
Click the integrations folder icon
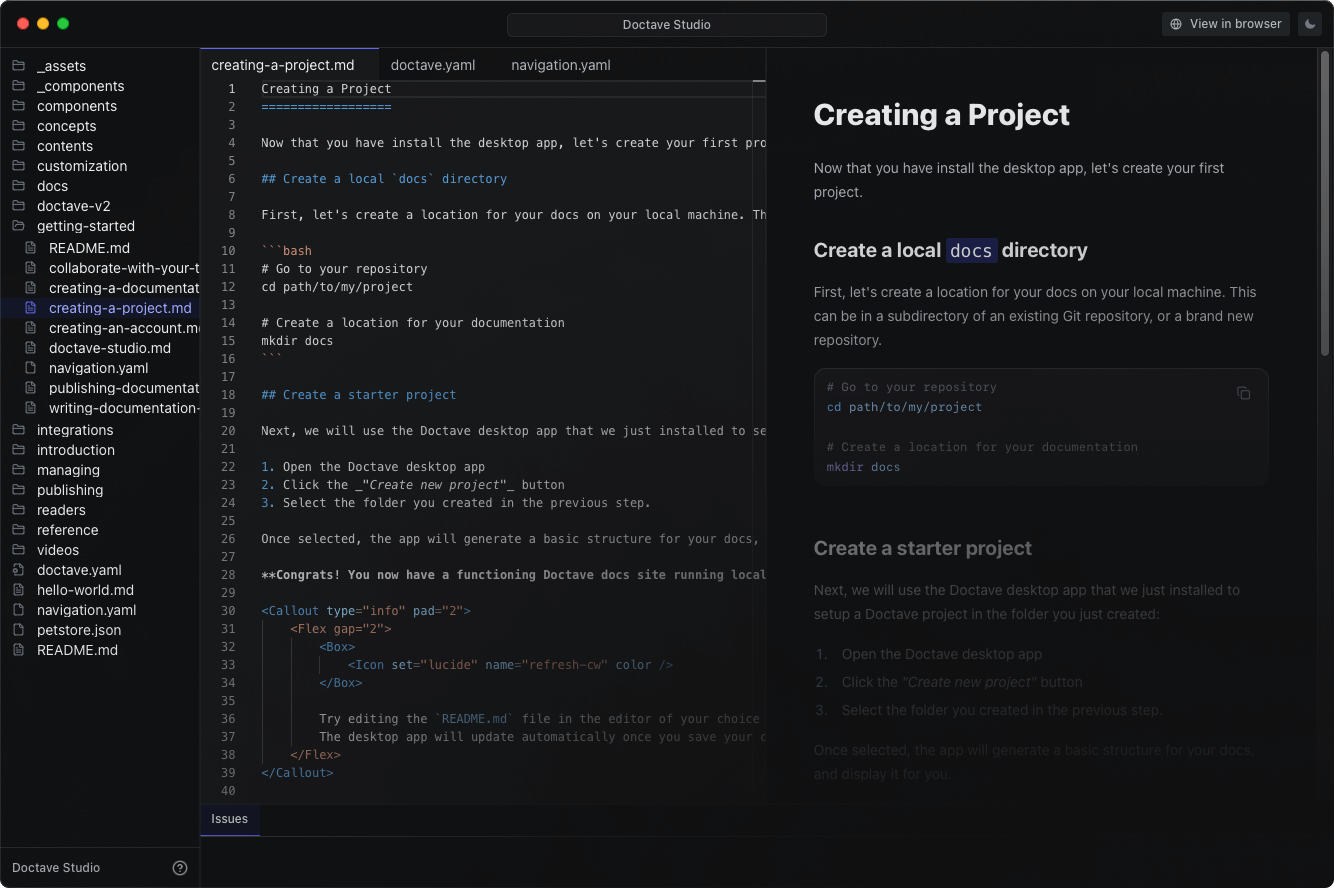pos(18,430)
